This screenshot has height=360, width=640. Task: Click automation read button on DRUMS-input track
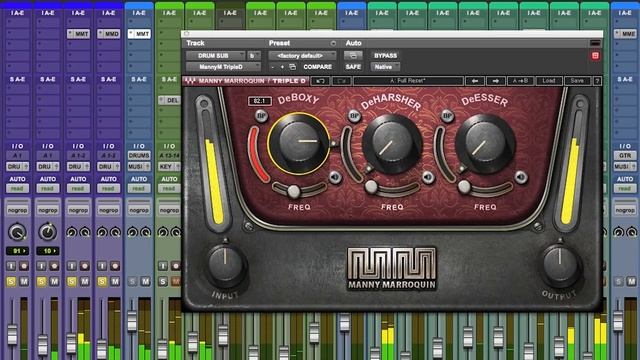pyautogui.click(x=139, y=189)
